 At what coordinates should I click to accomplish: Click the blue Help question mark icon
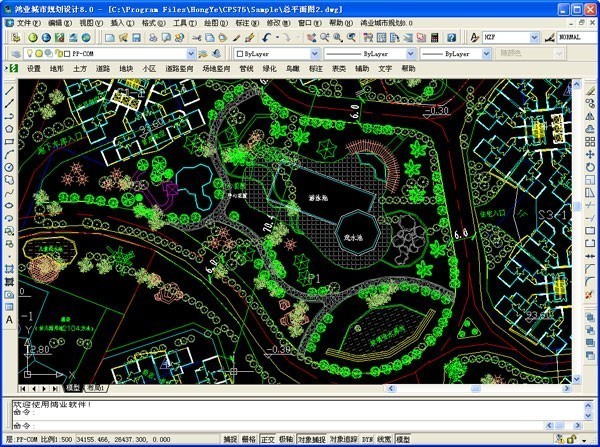pos(452,38)
